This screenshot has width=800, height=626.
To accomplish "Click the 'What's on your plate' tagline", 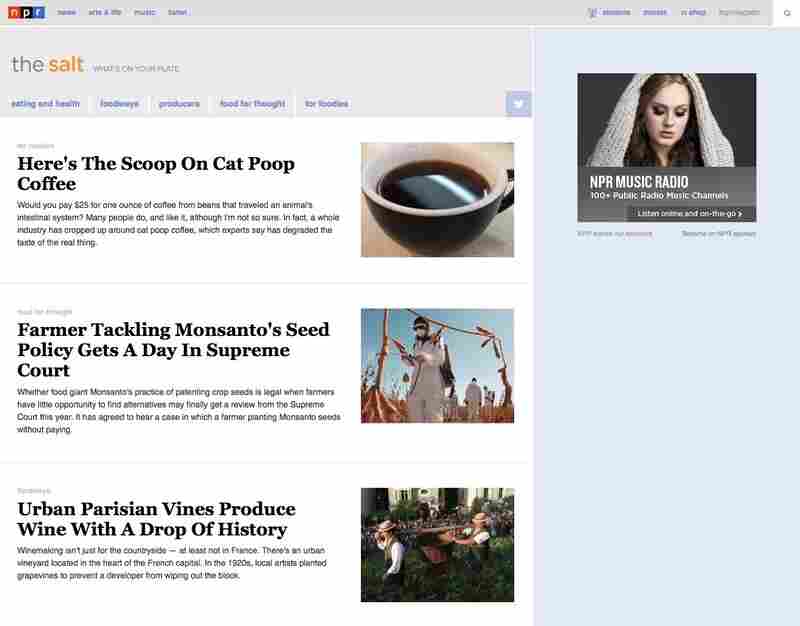I will pyautogui.click(x=136, y=69).
